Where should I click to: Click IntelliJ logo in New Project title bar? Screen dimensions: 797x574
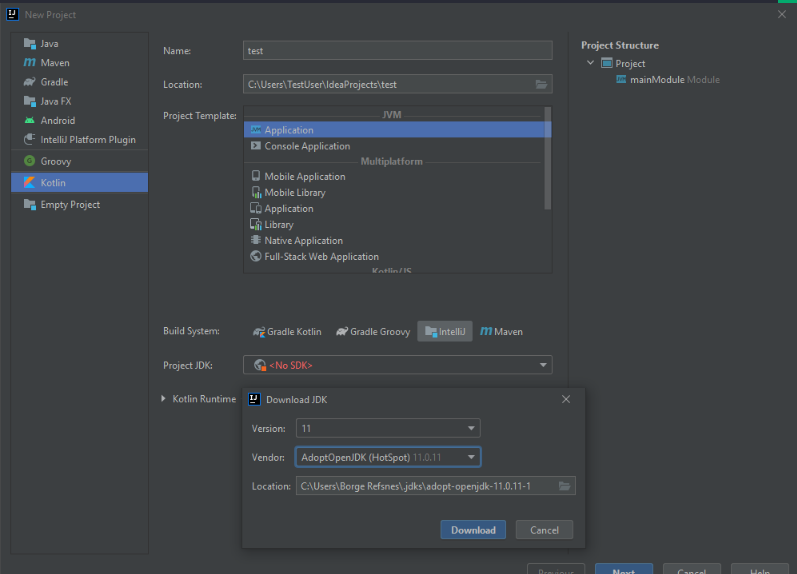[12, 14]
